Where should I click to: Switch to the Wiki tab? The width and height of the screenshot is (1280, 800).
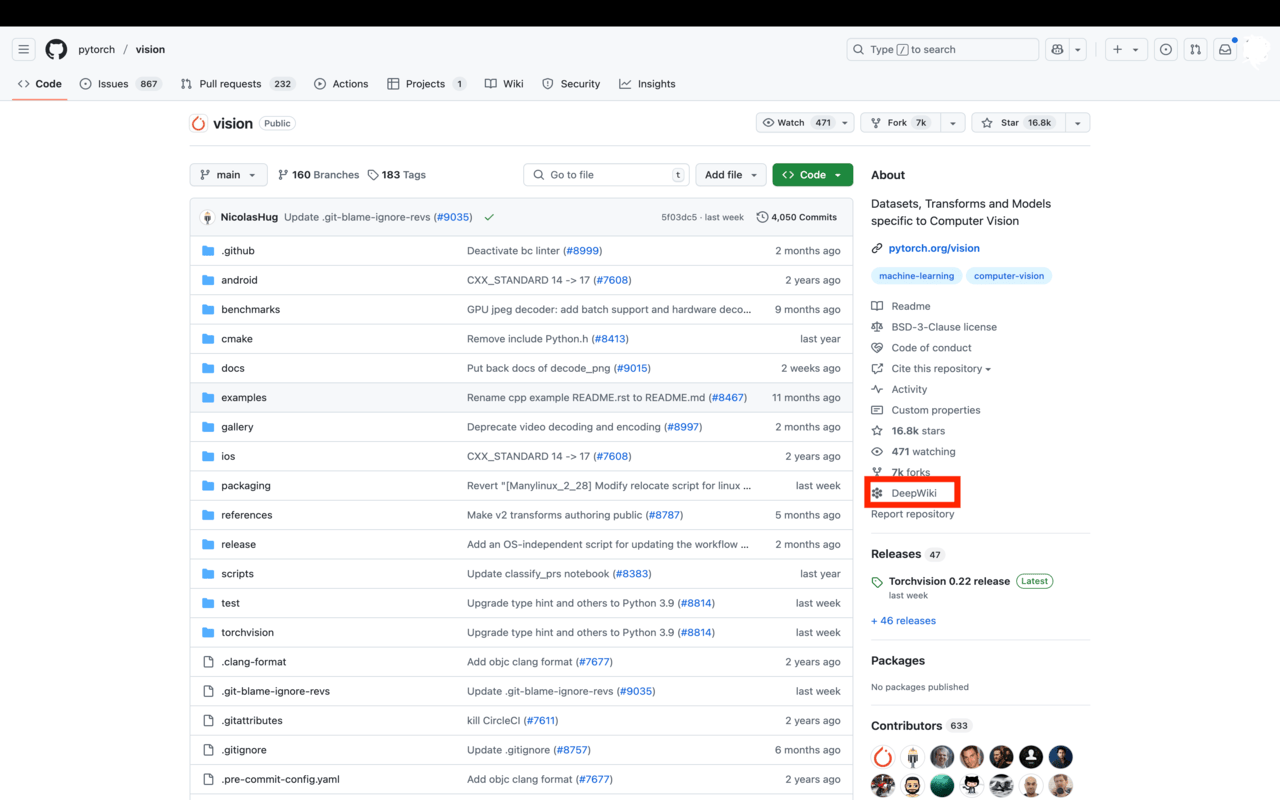[504, 84]
